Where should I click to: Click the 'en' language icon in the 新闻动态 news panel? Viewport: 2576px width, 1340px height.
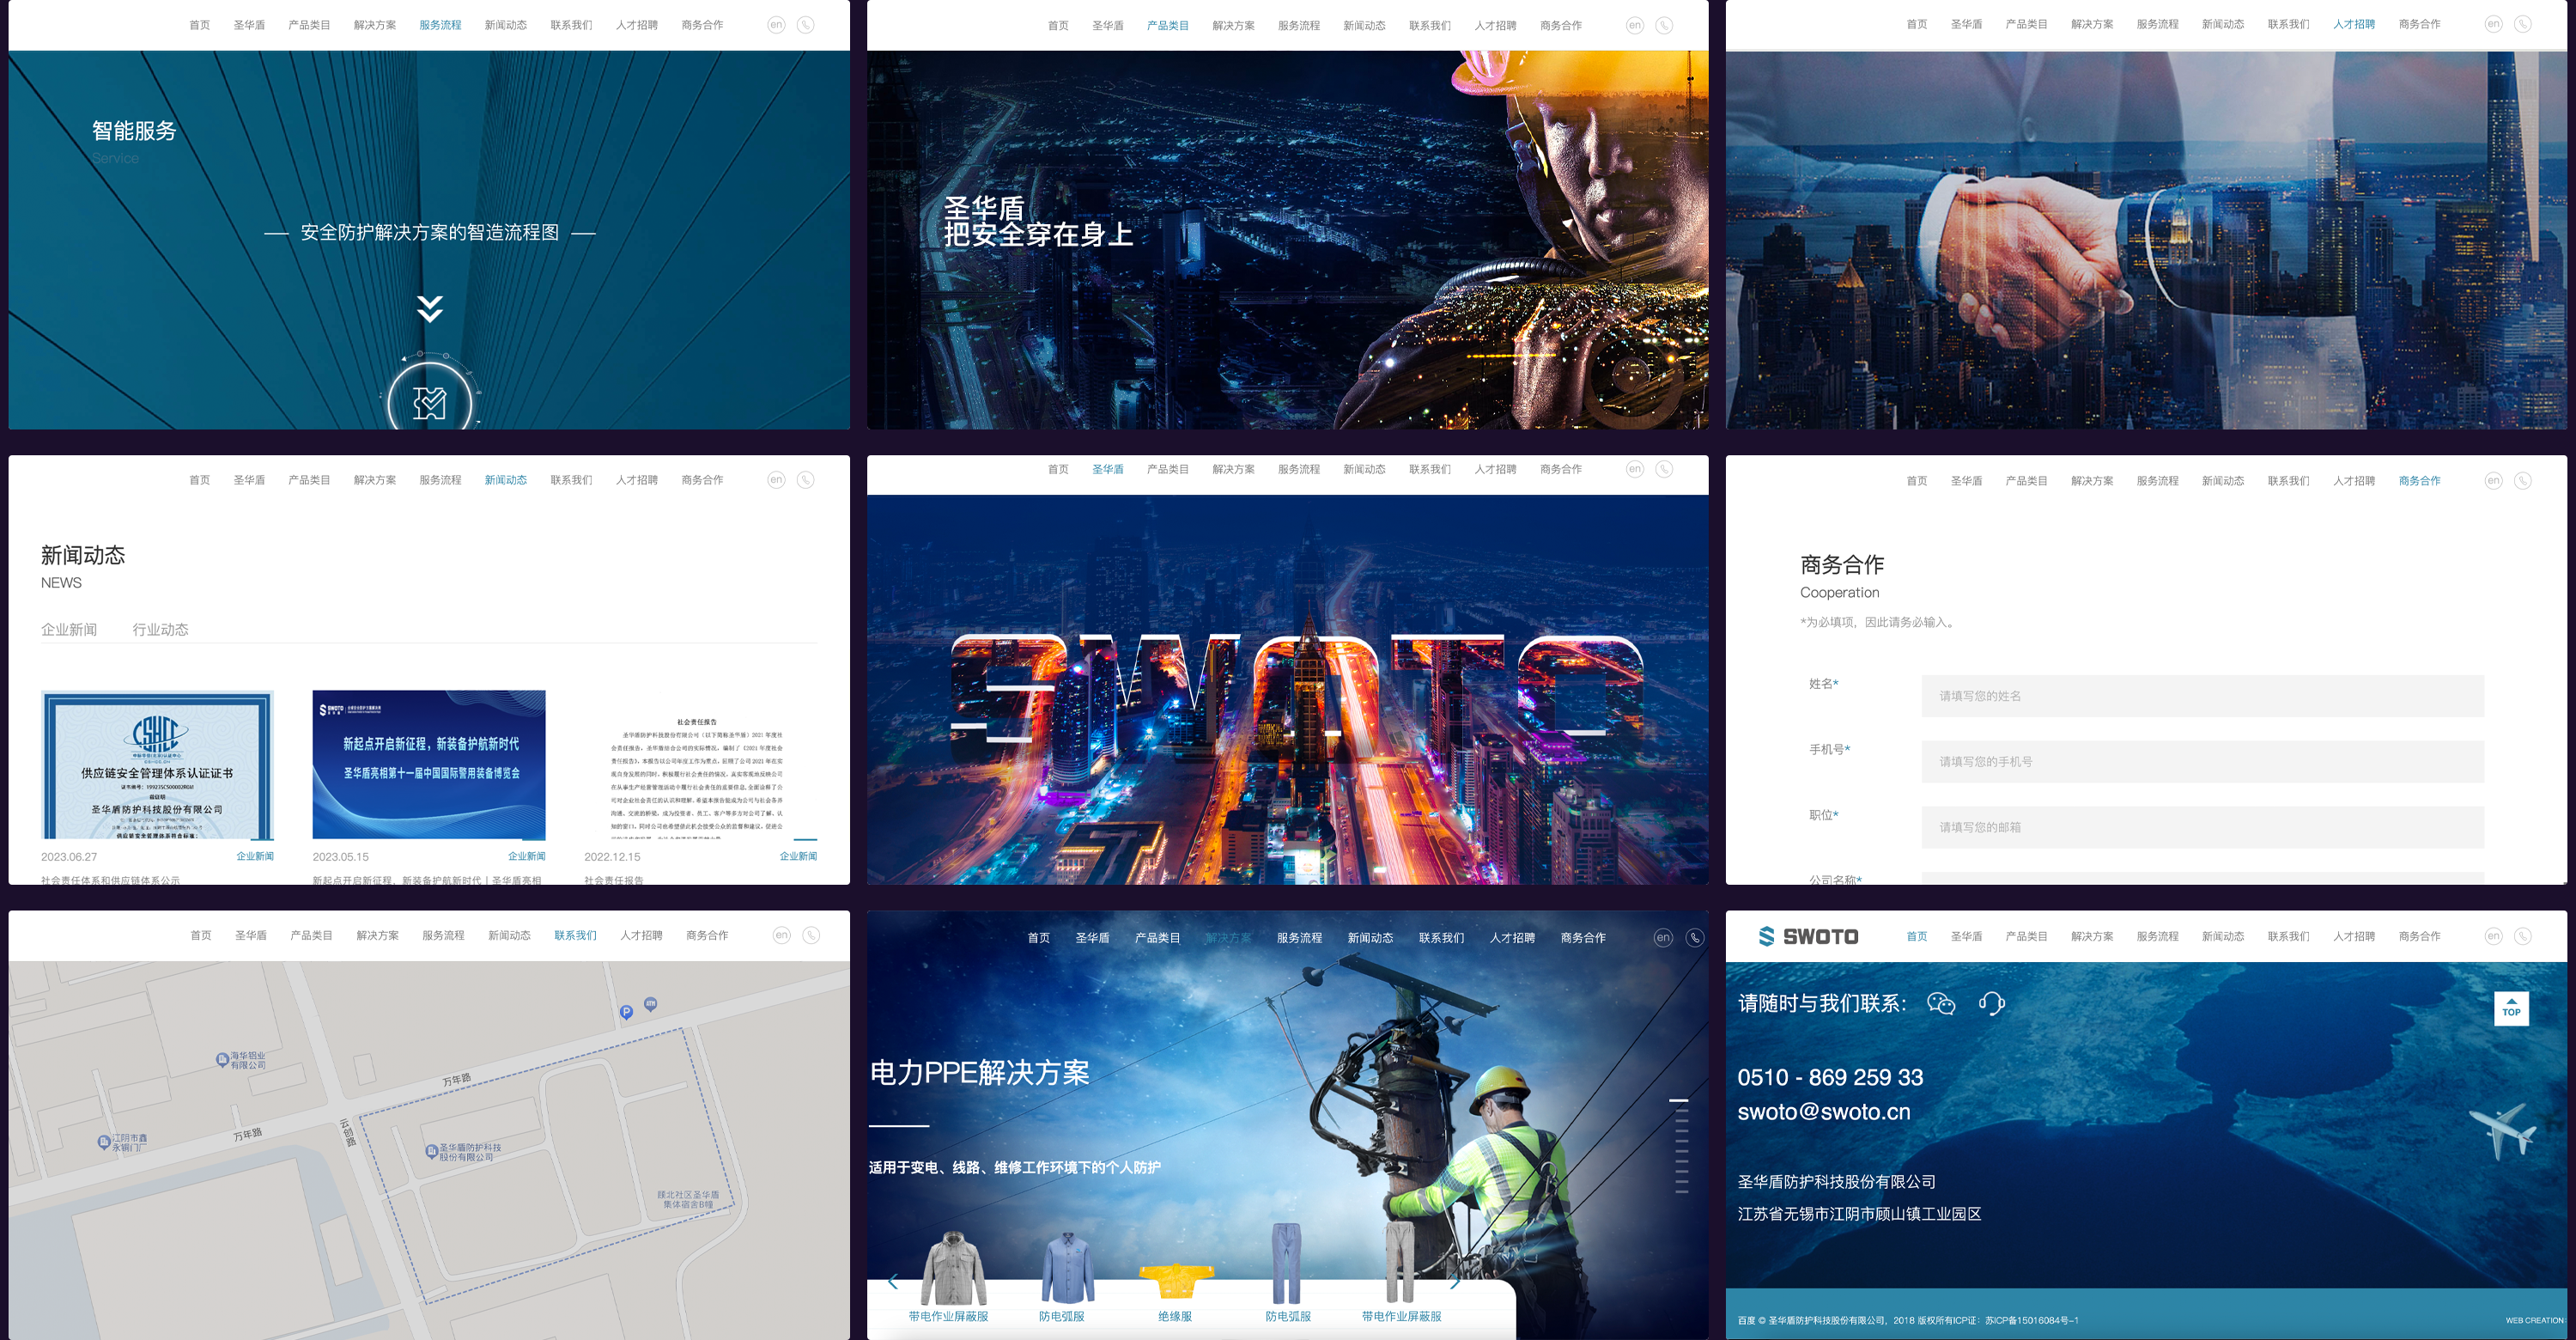(776, 480)
